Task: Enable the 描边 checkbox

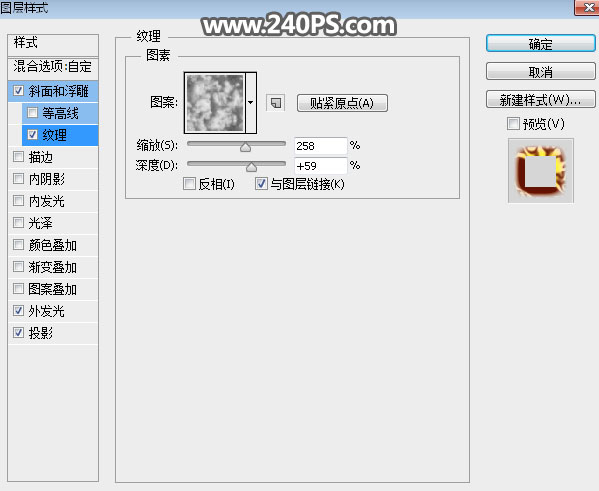Action: pos(18,157)
